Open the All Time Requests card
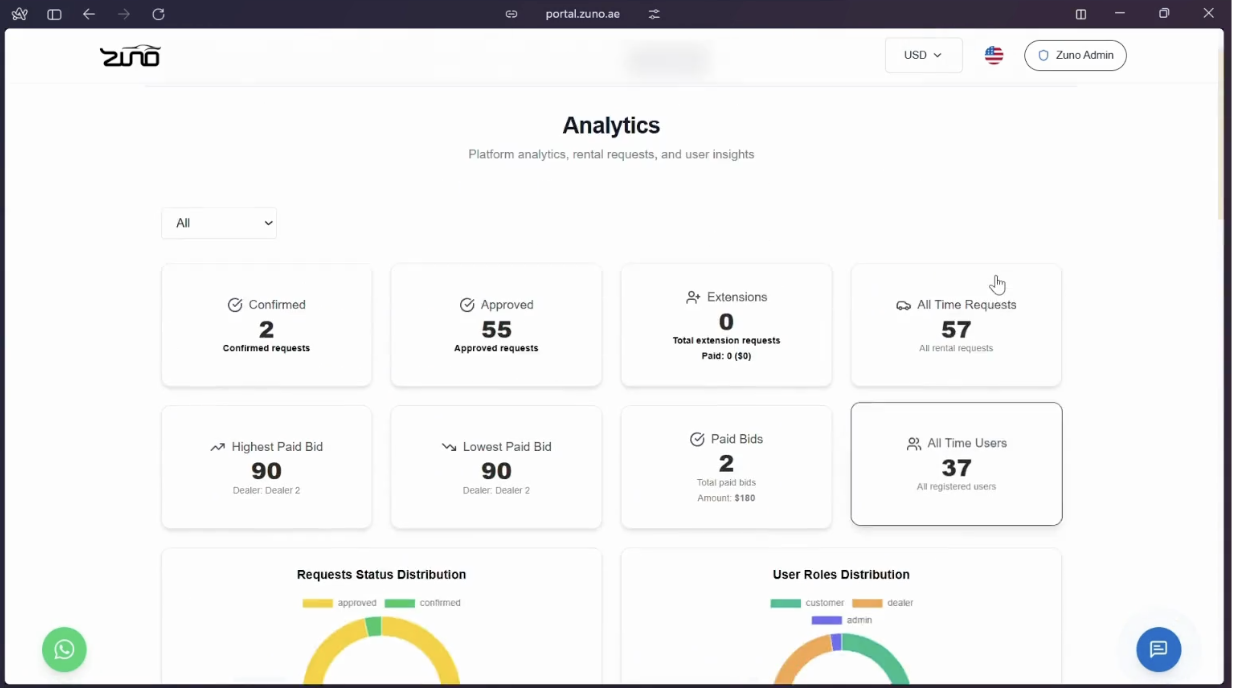 pos(957,325)
